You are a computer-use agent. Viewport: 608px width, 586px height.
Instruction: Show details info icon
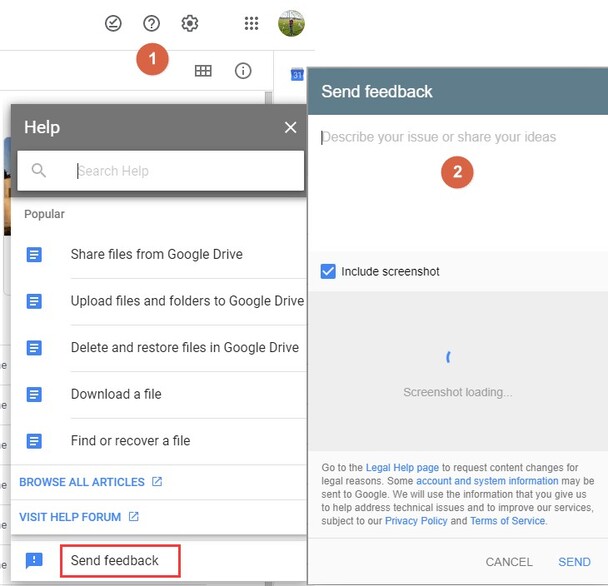pos(243,71)
